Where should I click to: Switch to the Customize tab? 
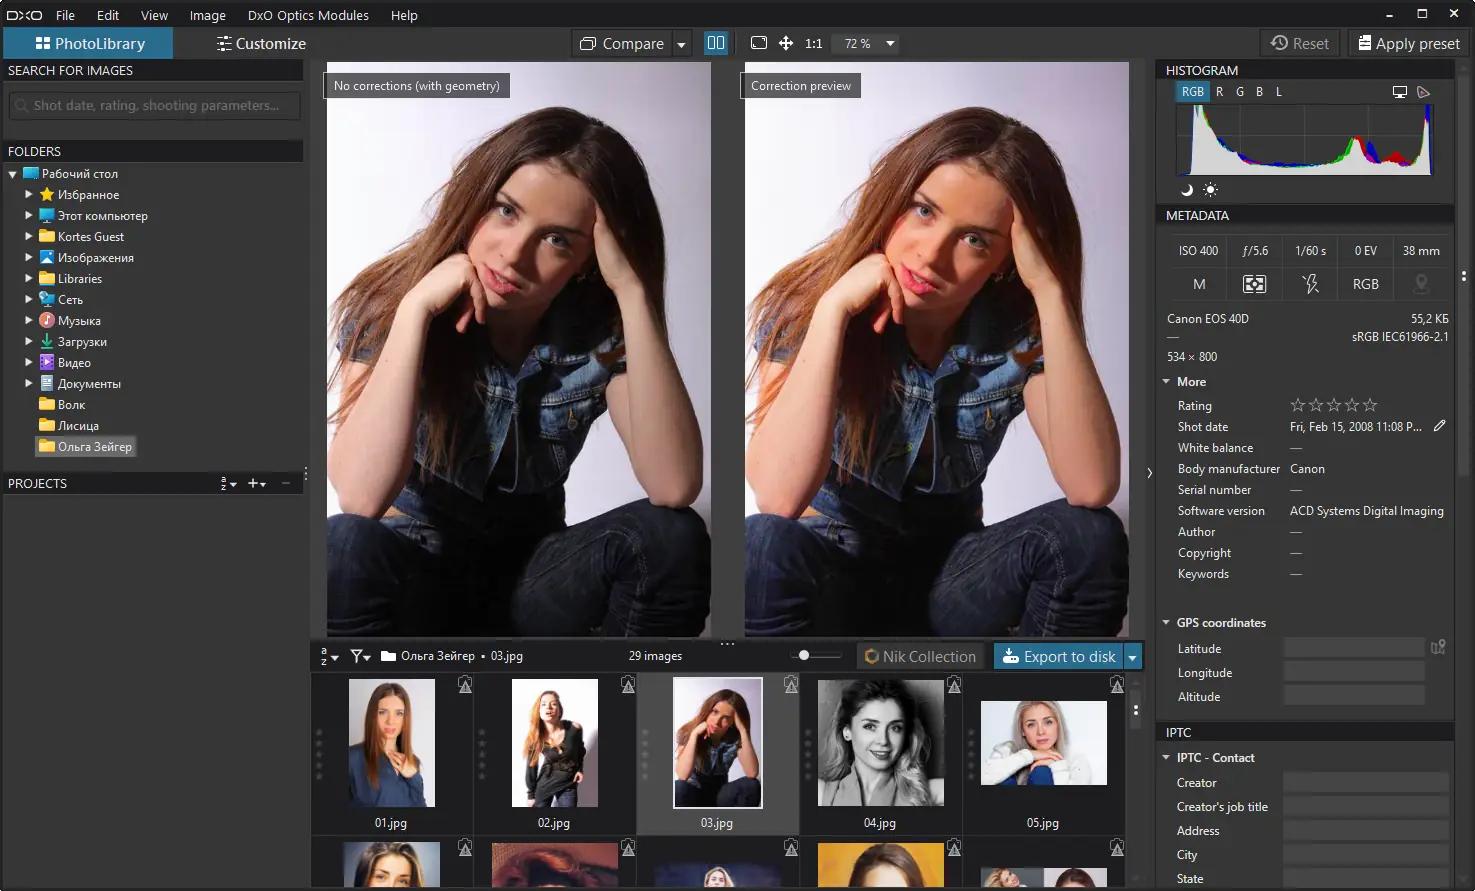pos(260,43)
